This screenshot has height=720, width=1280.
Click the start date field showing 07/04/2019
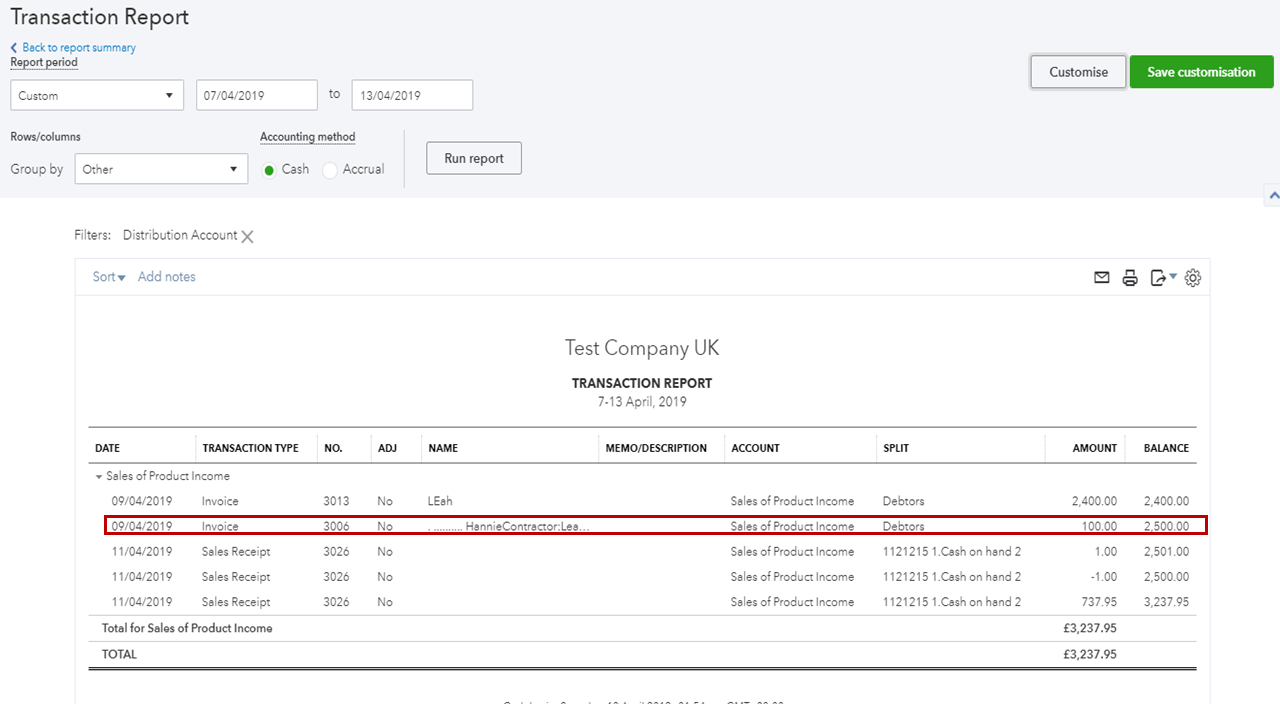(256, 94)
